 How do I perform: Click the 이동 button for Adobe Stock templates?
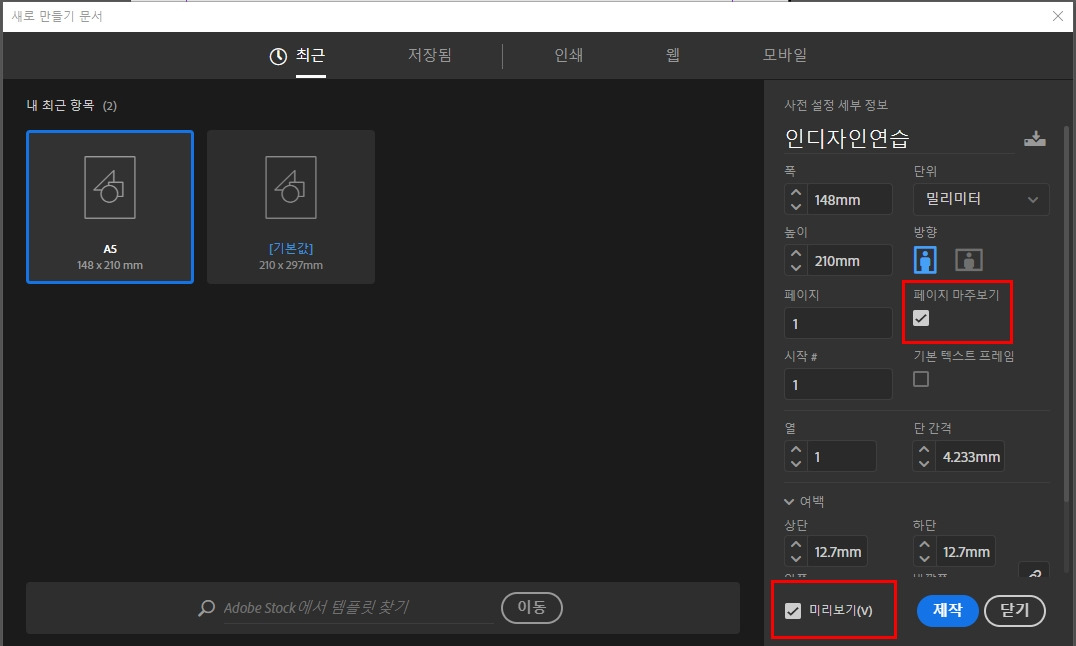coord(531,608)
